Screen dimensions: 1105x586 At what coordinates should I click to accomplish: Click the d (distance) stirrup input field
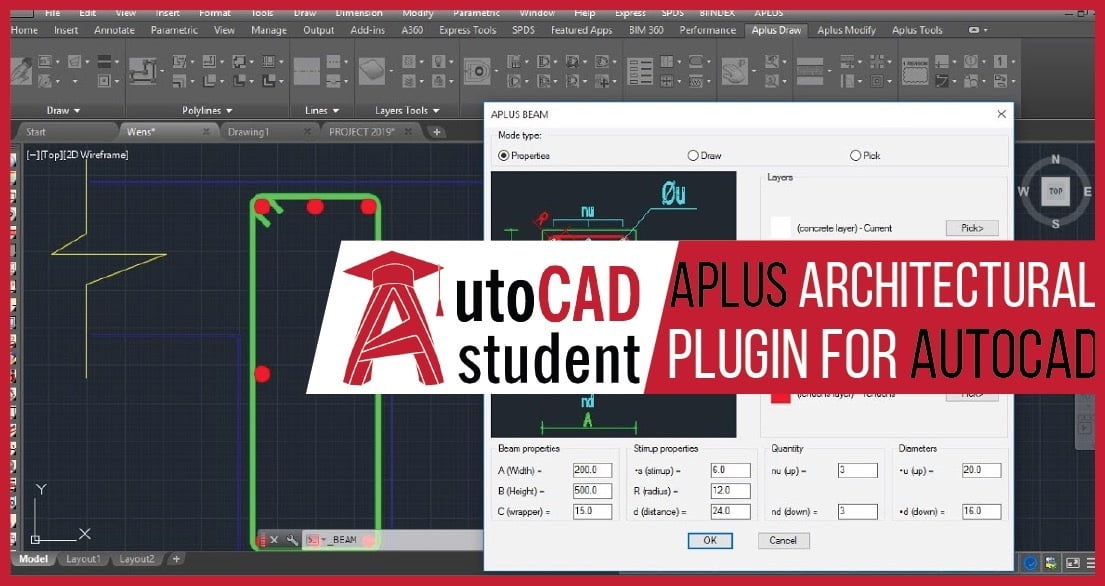[x=730, y=511]
